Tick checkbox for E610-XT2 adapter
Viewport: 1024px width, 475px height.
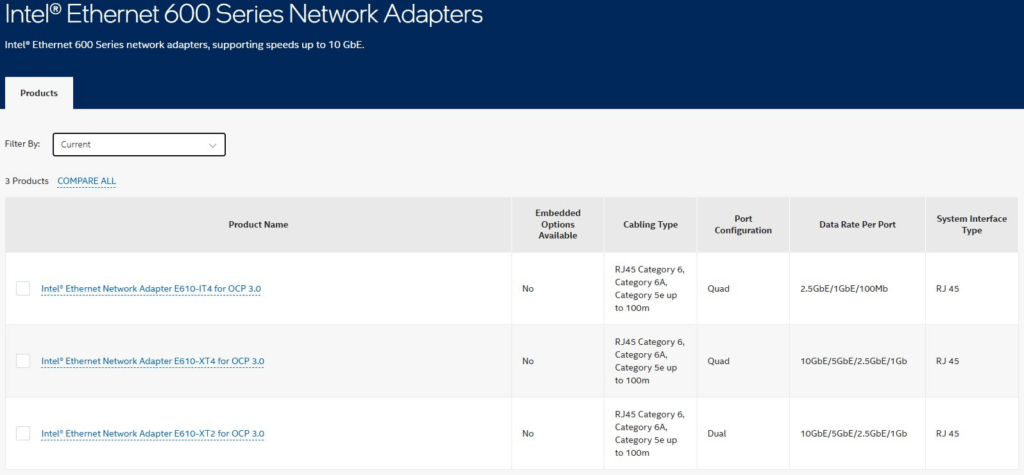pos(23,433)
